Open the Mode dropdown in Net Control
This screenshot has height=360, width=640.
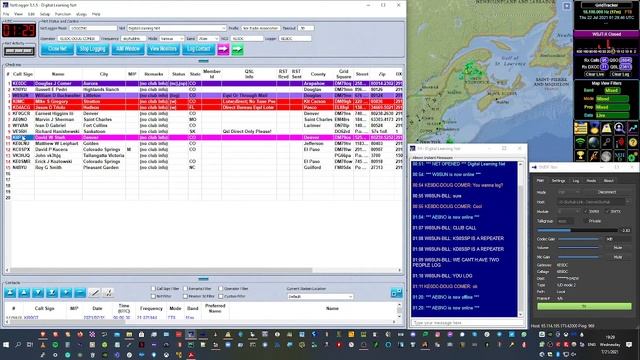click(x=171, y=38)
